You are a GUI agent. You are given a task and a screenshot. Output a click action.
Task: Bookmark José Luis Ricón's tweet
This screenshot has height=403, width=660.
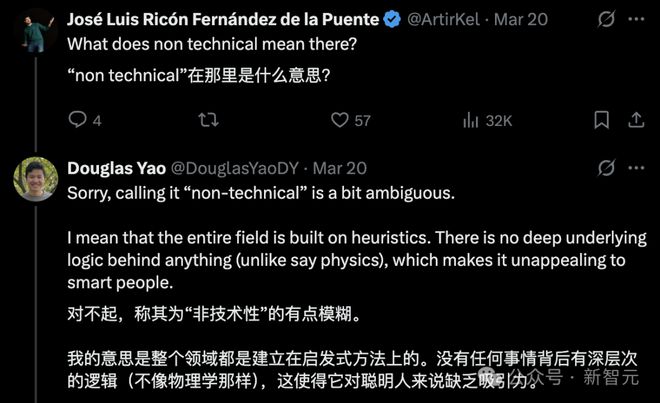pyautogui.click(x=600, y=120)
